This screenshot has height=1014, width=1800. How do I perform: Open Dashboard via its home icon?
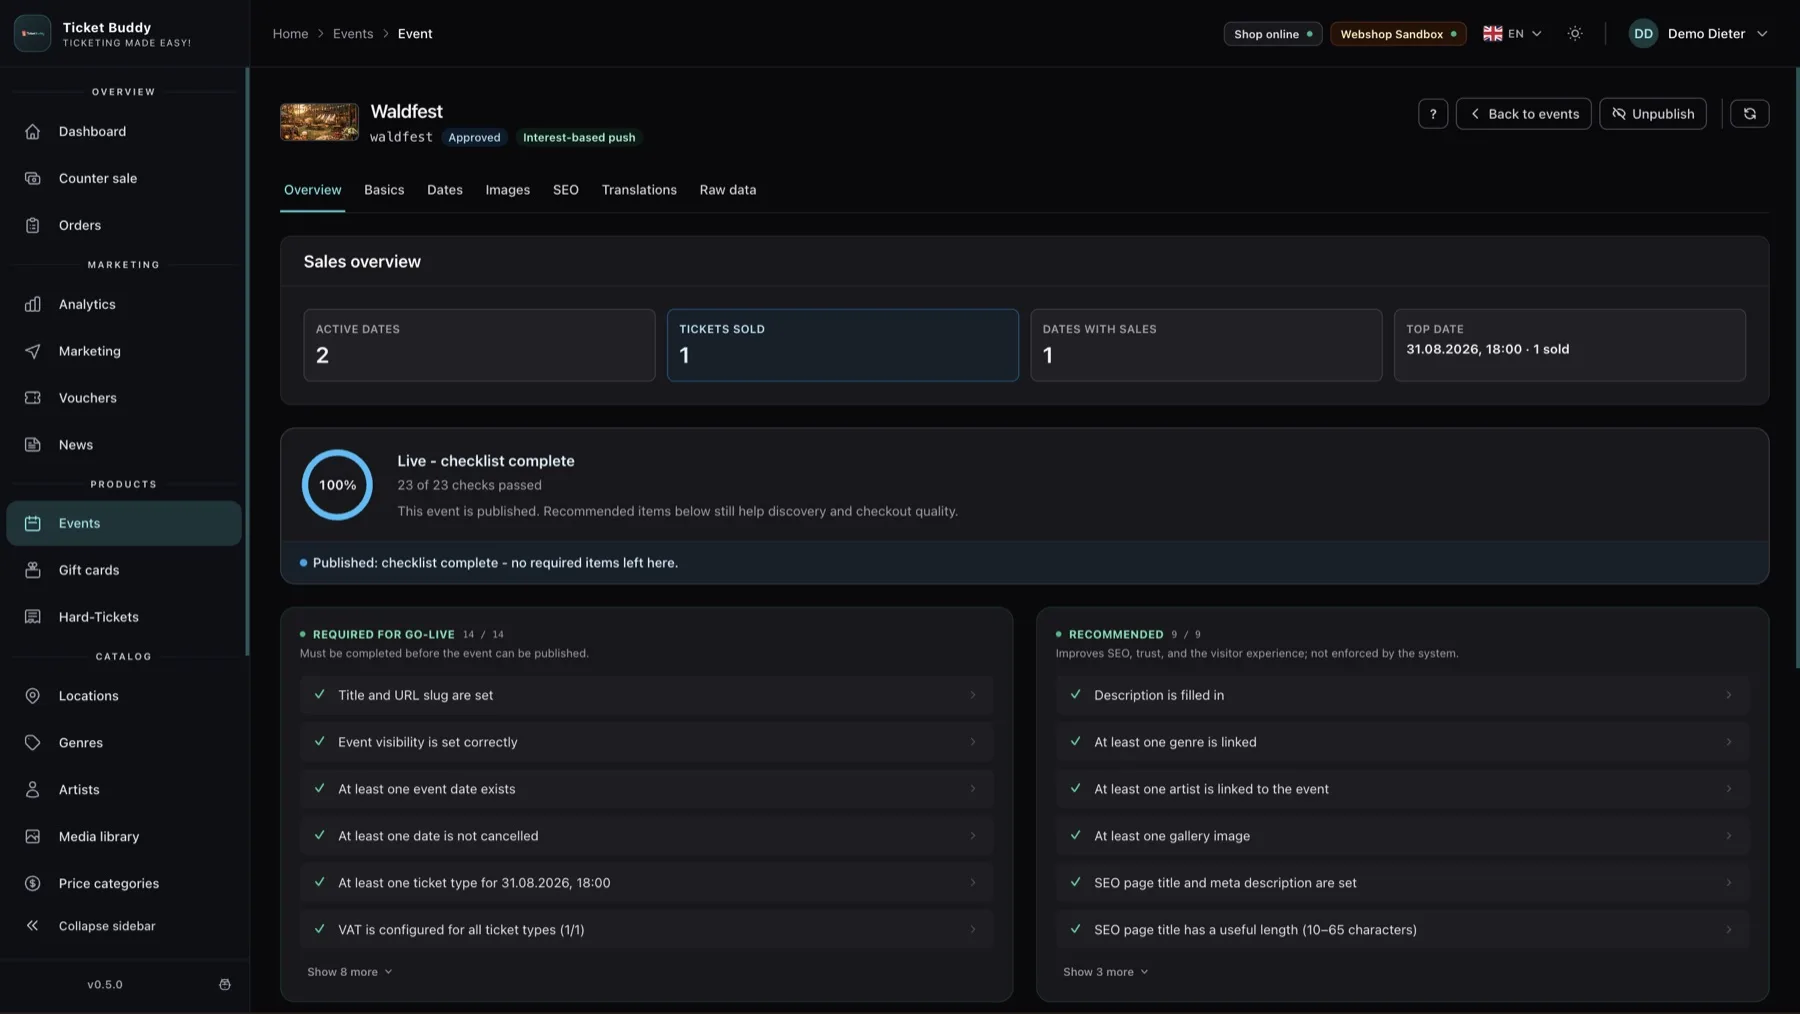click(x=32, y=131)
